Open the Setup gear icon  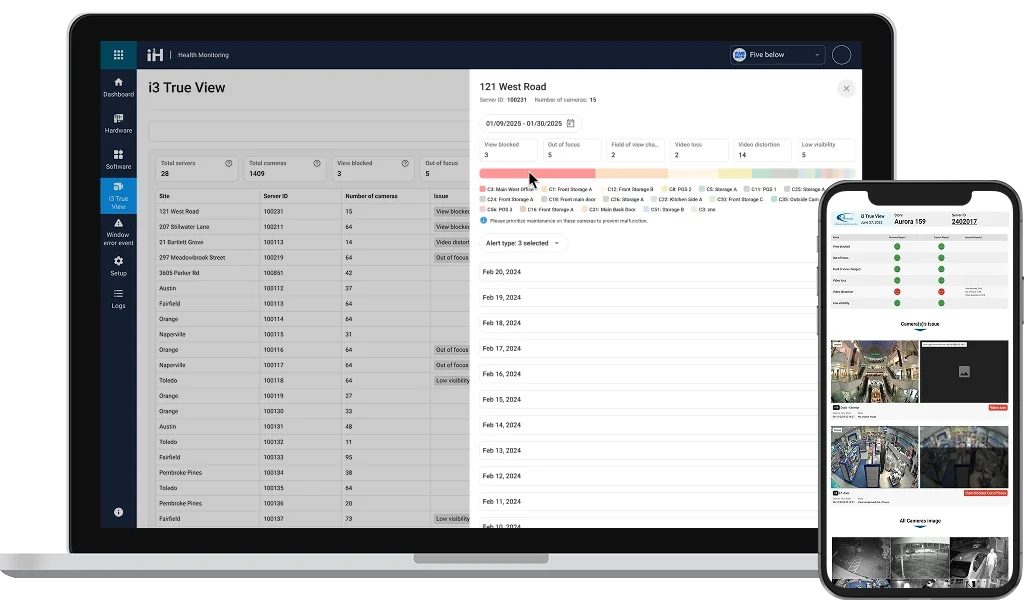(x=118, y=265)
